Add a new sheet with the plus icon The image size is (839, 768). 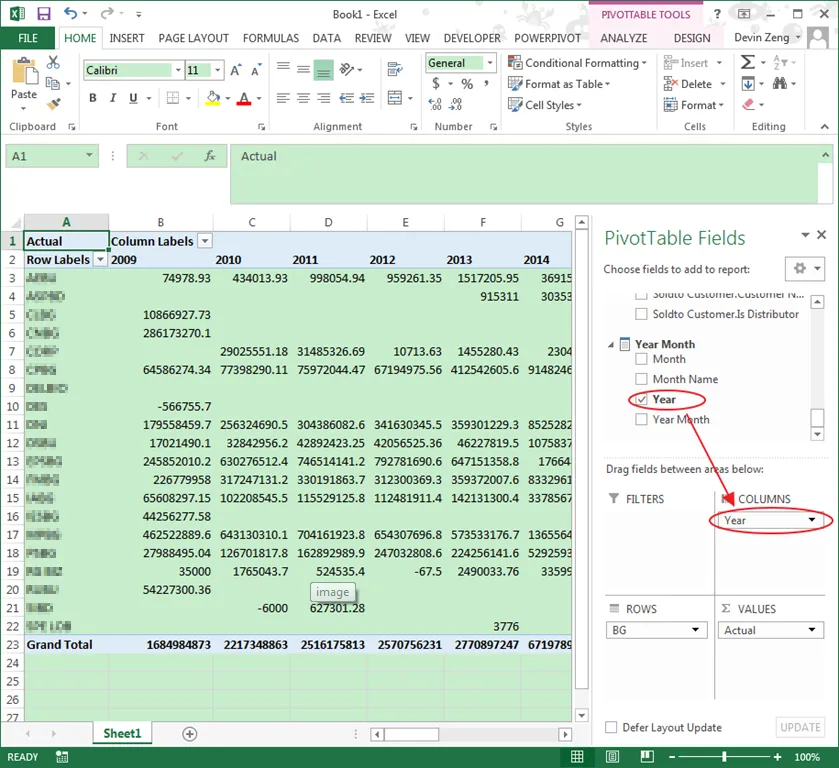click(x=189, y=734)
